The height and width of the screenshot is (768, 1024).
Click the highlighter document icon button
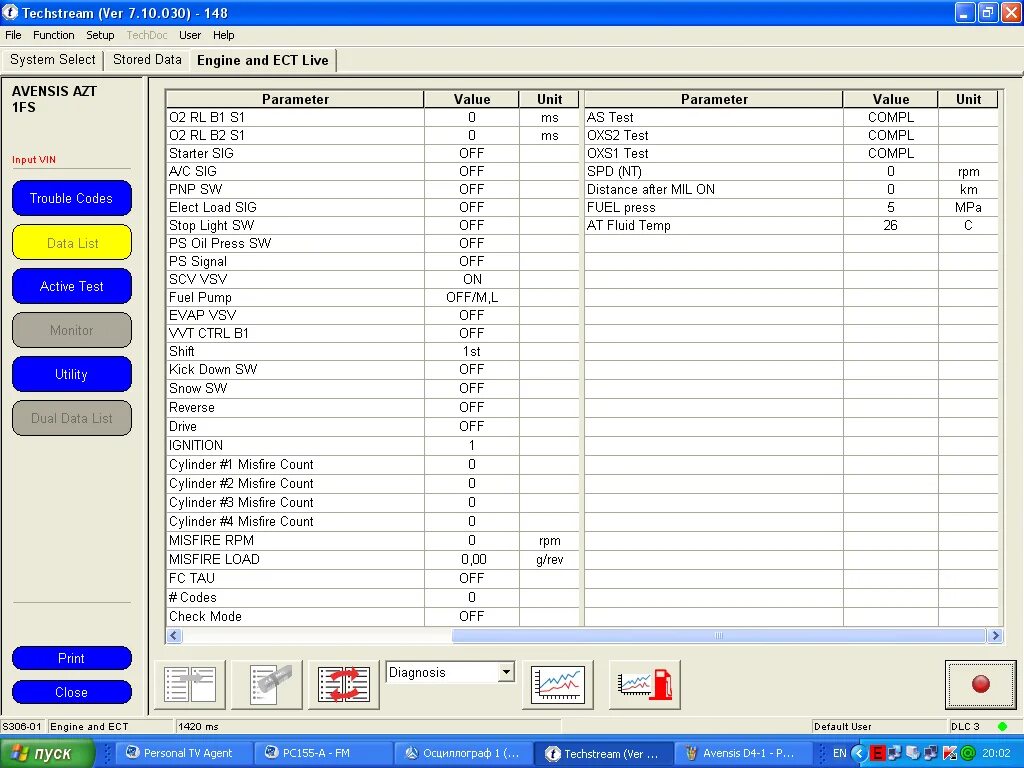coord(266,684)
